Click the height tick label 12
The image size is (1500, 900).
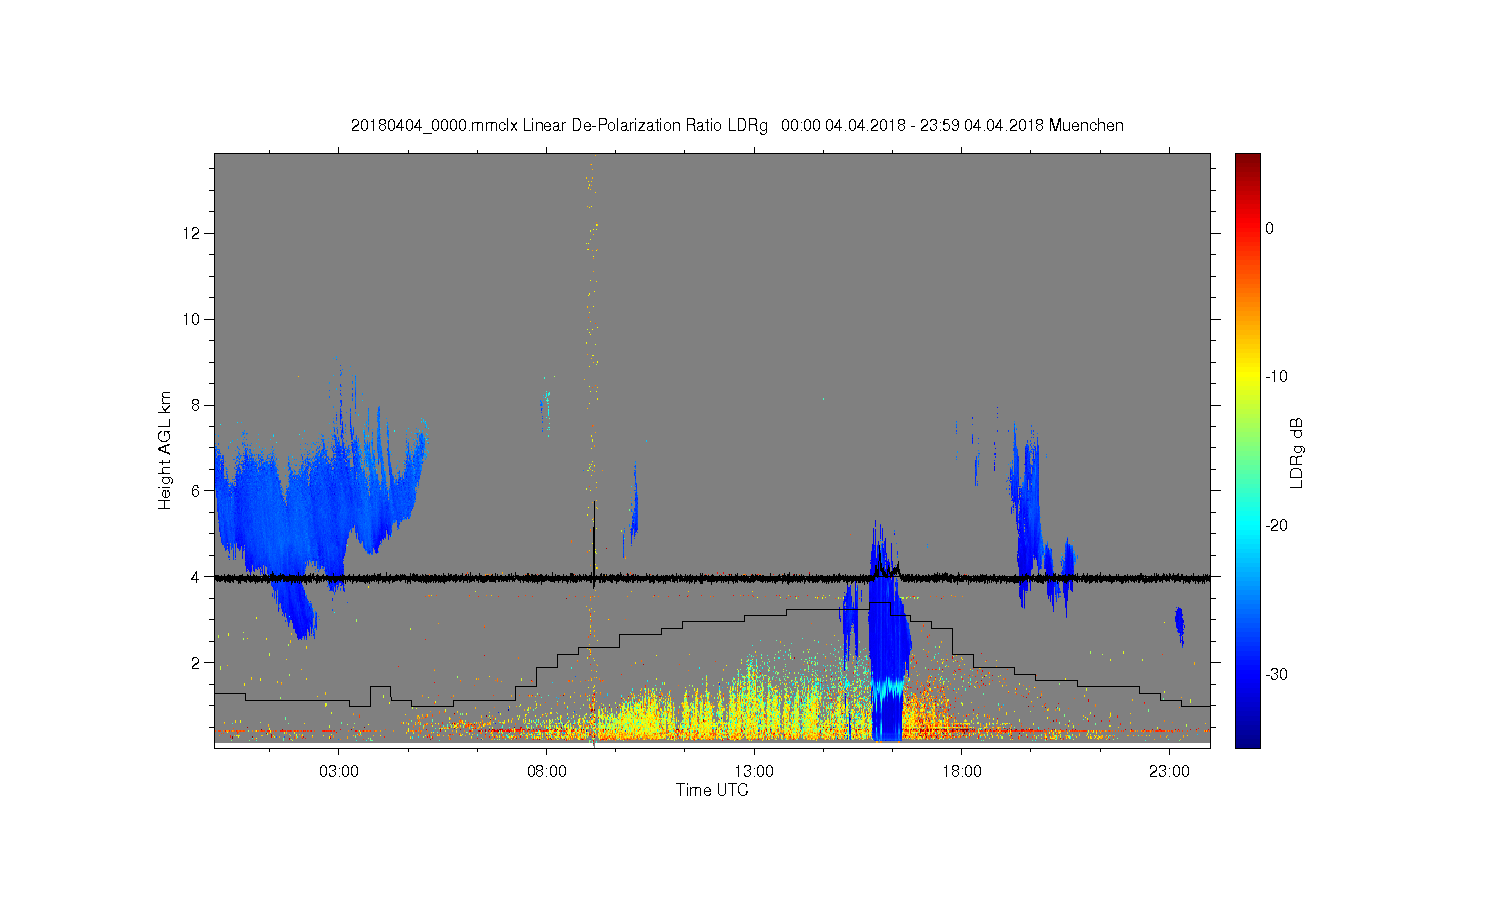click(x=193, y=233)
